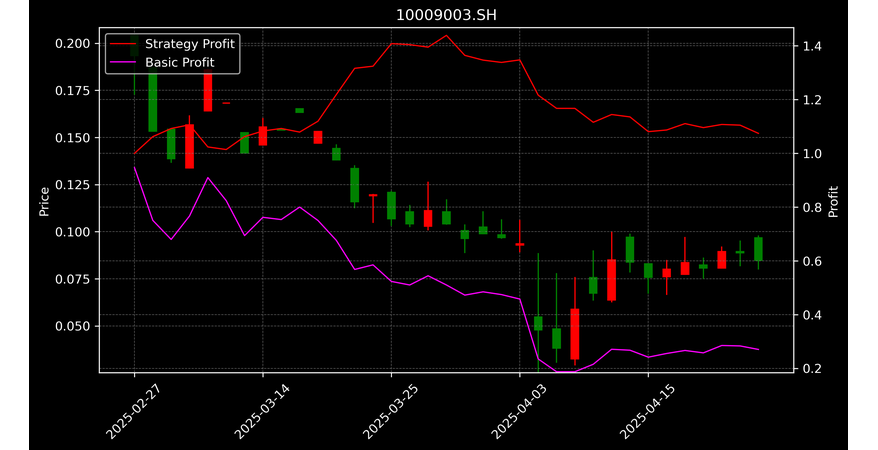Click the 1.0 profit tick label
The image size is (878, 450).
click(811, 153)
